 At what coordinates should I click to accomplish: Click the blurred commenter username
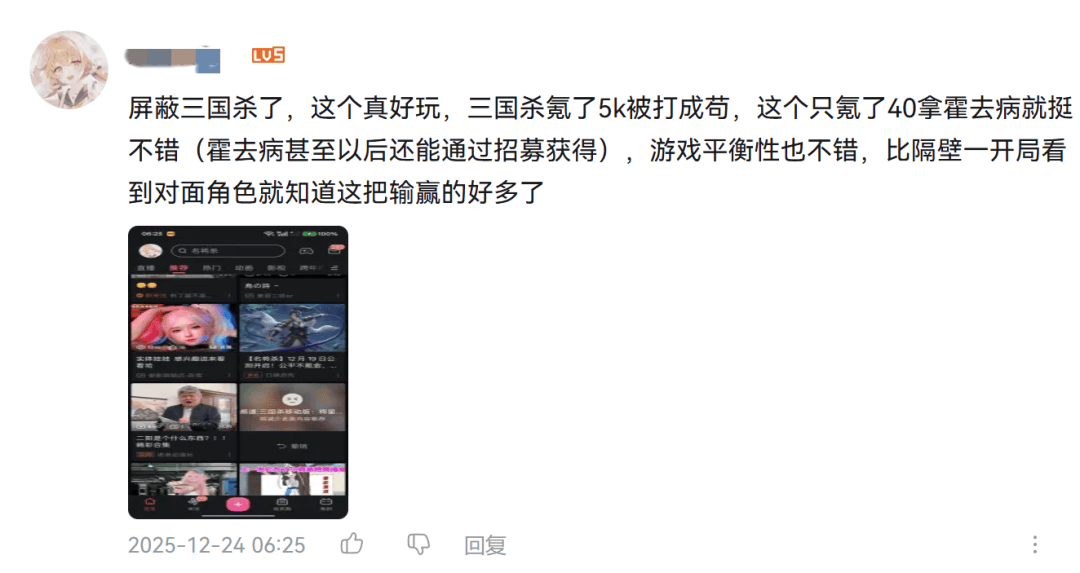point(173,60)
